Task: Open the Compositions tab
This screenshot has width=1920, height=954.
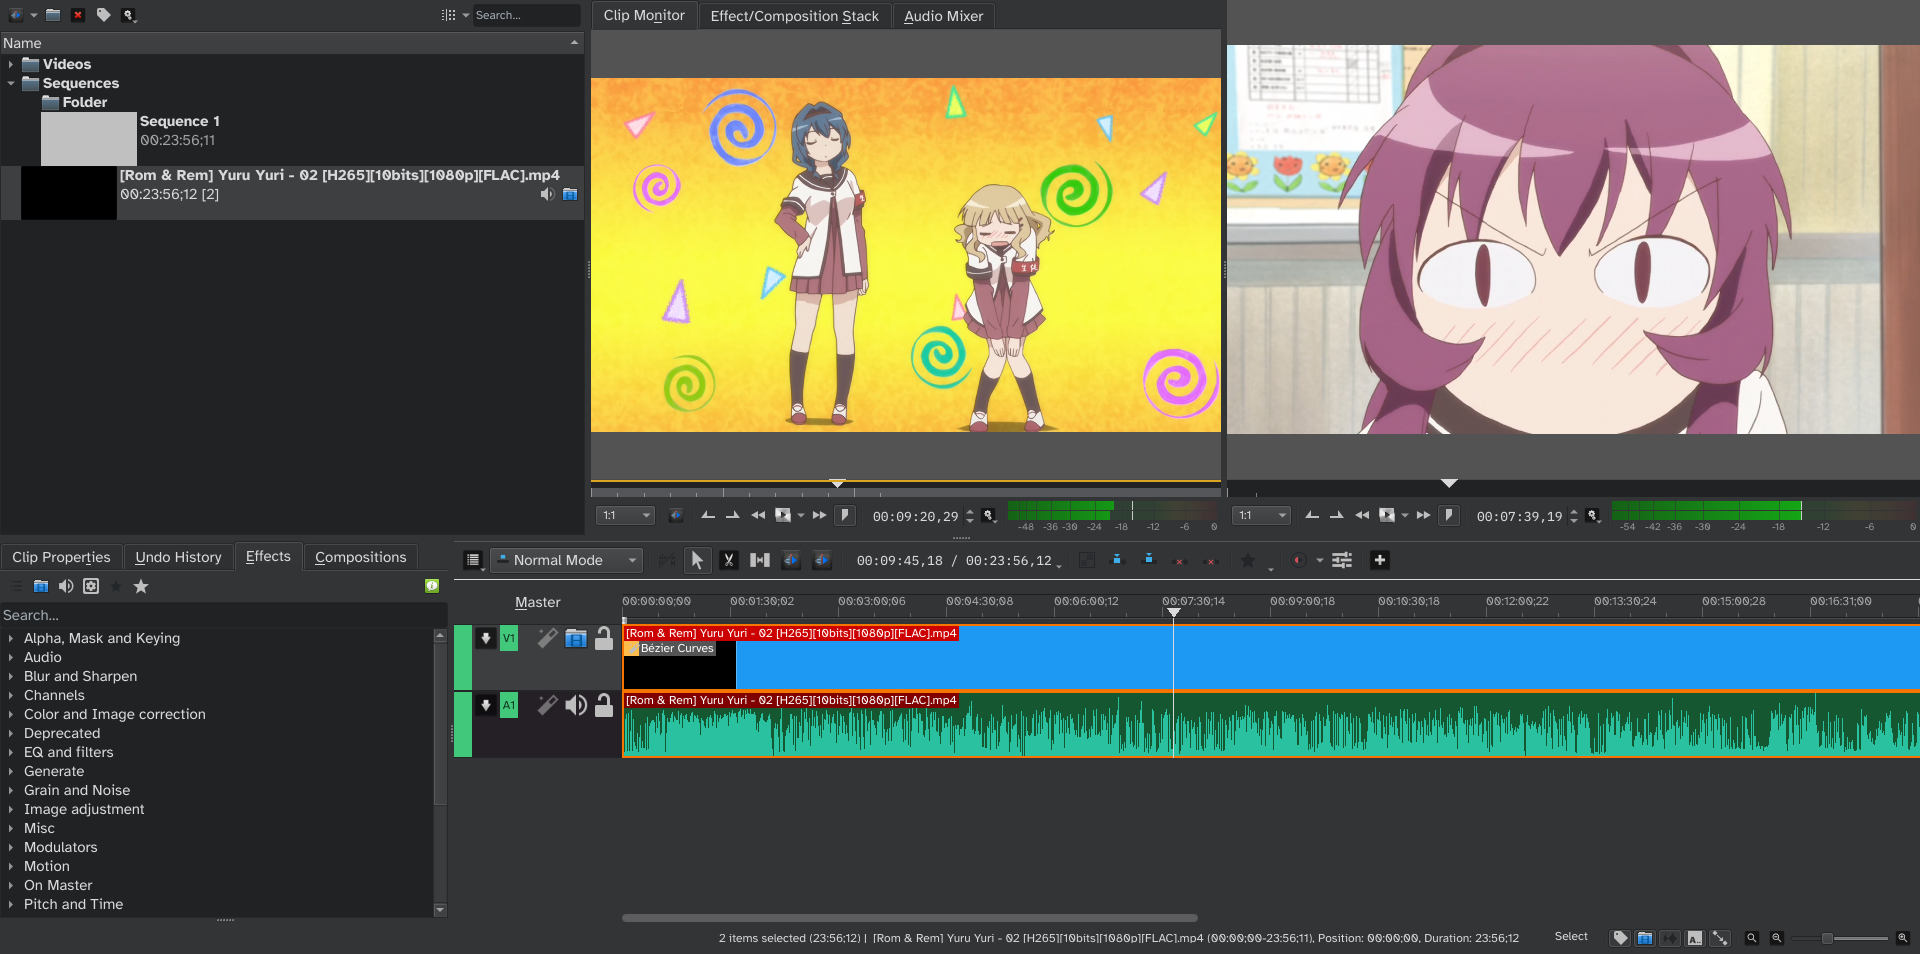Action: [x=360, y=557]
